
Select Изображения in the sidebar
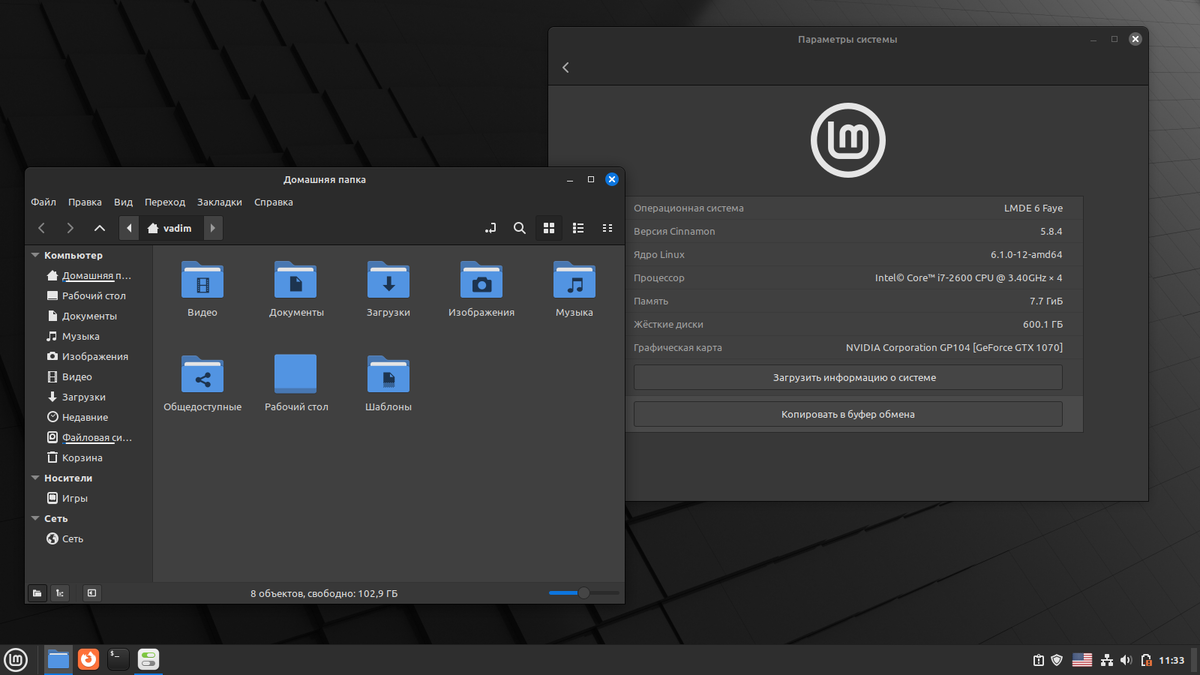(x=89, y=357)
